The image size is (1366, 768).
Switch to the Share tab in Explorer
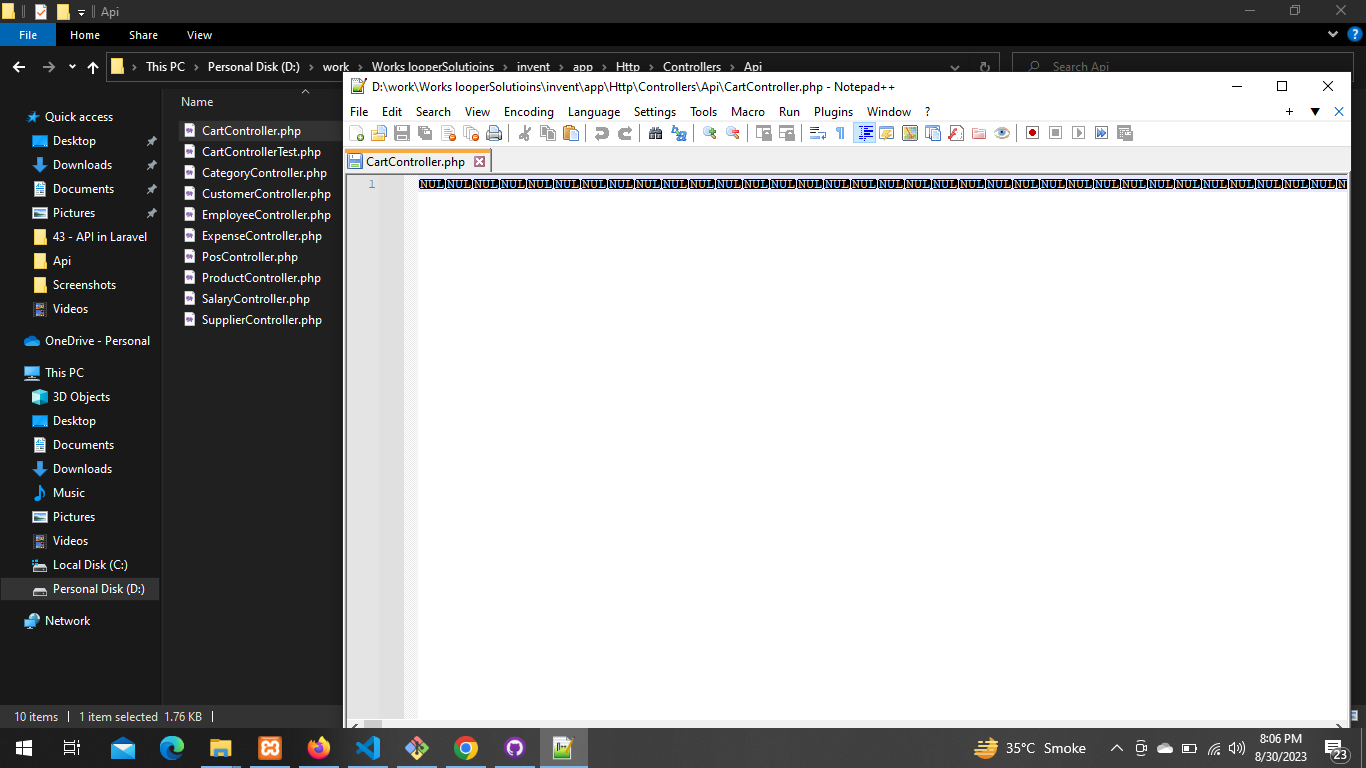(143, 34)
